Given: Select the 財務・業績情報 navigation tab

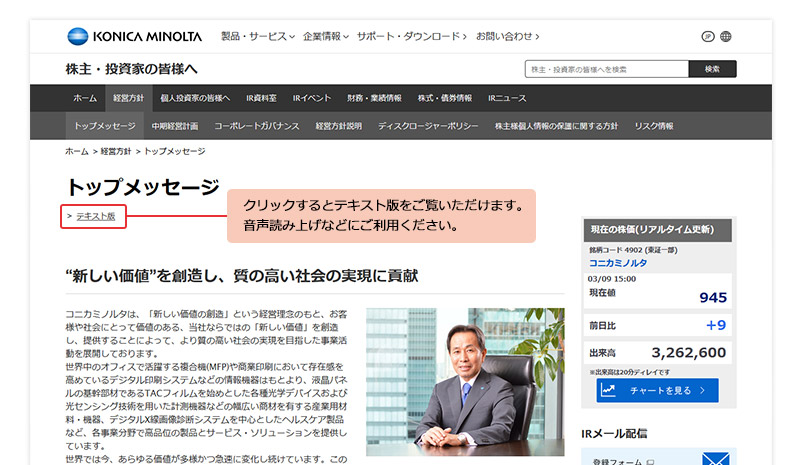Looking at the screenshot, I should (374, 98).
